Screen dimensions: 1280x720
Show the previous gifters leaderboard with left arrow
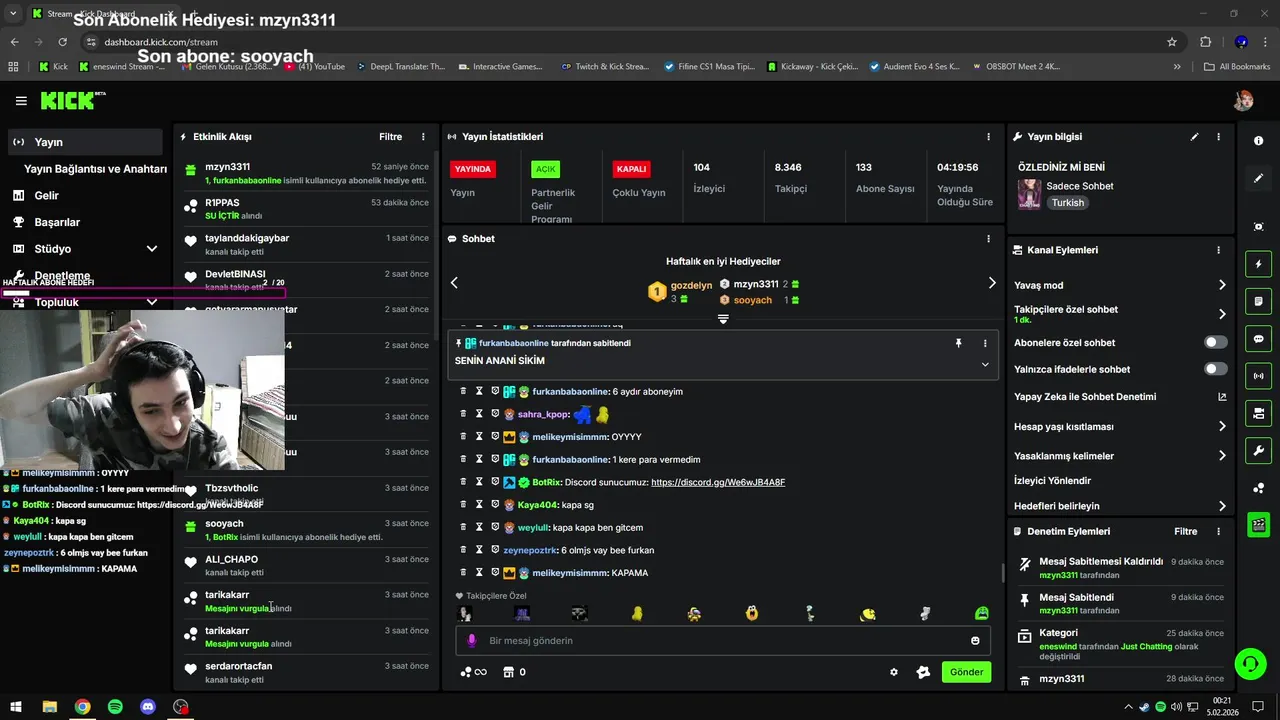454,283
